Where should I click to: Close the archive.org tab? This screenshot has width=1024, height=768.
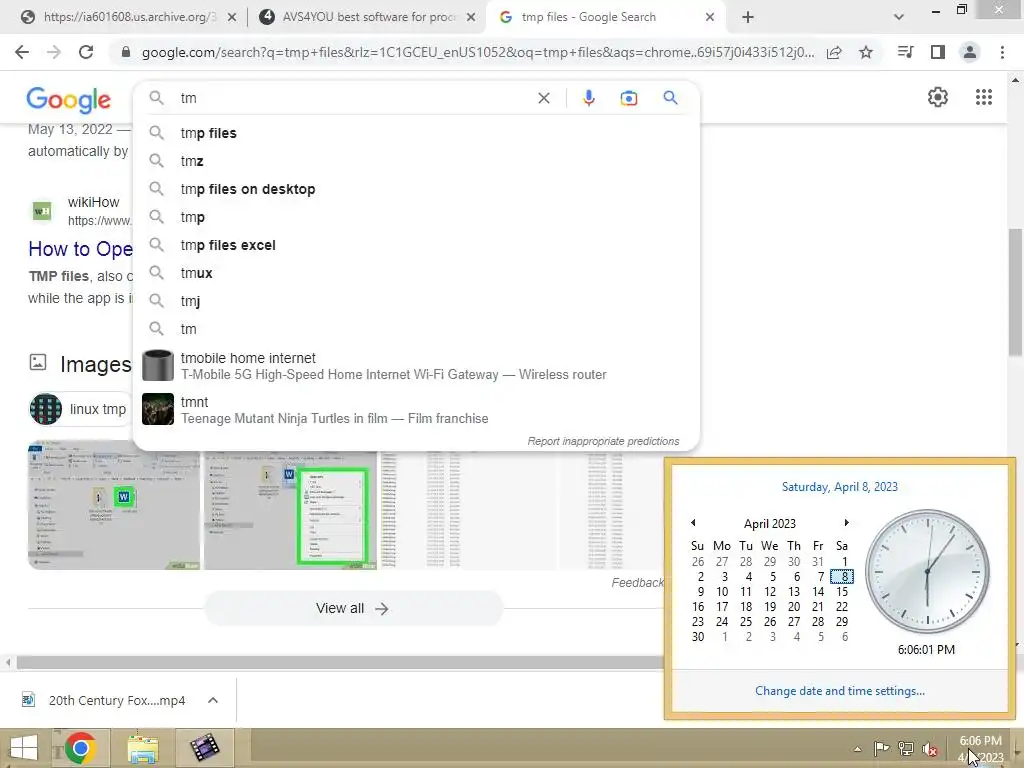coord(231,18)
